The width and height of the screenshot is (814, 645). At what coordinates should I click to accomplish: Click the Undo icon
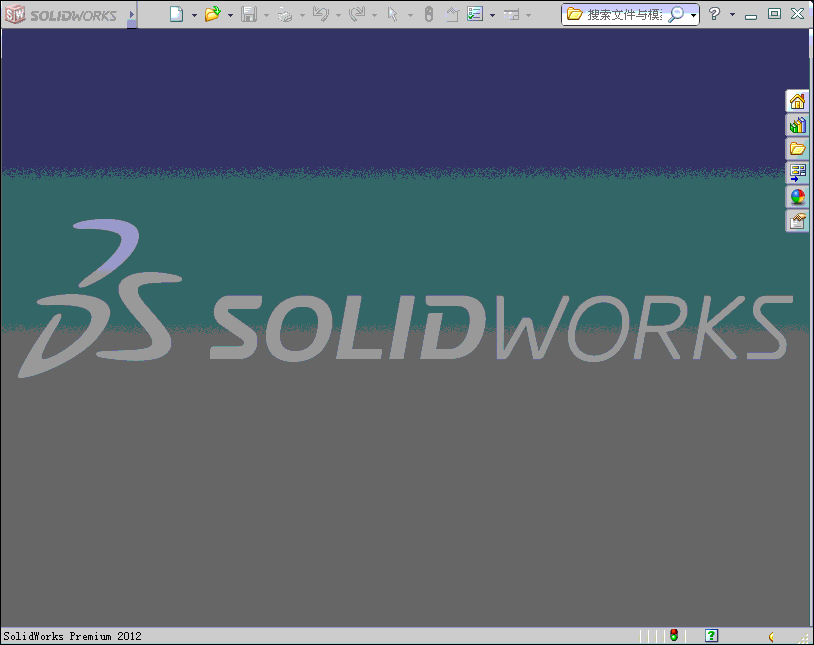click(321, 14)
